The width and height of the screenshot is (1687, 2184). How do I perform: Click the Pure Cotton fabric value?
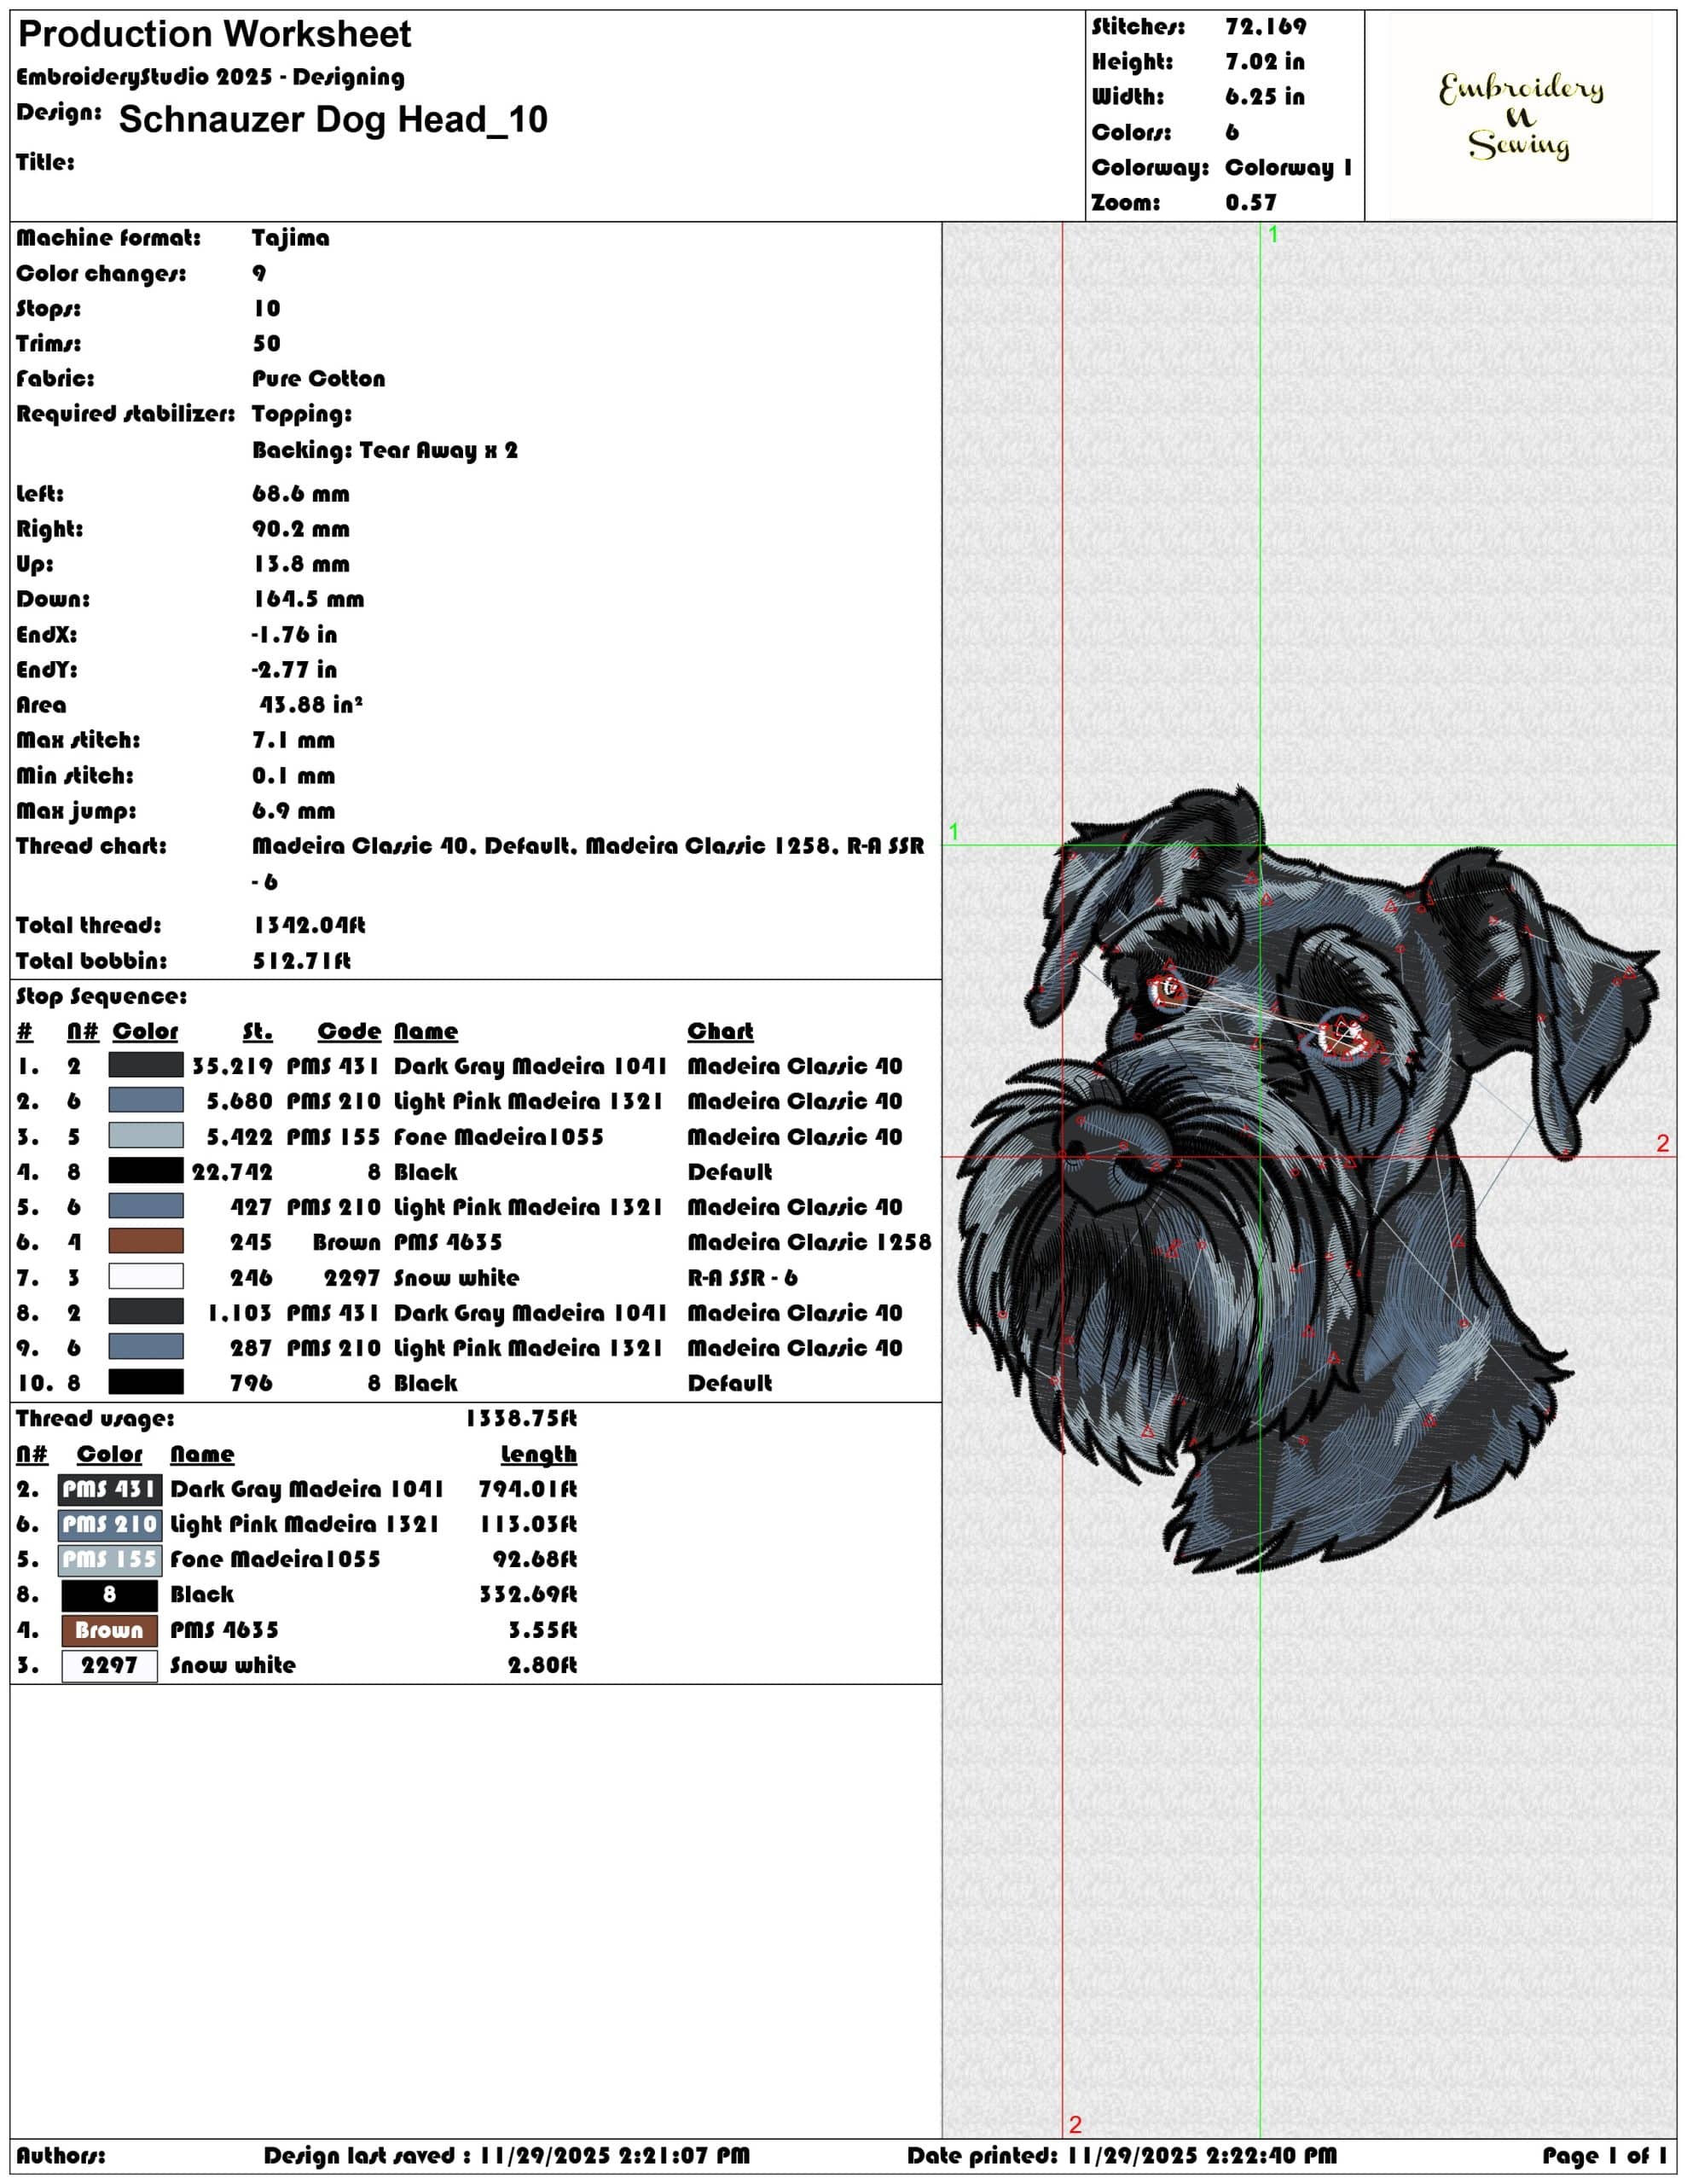[318, 379]
